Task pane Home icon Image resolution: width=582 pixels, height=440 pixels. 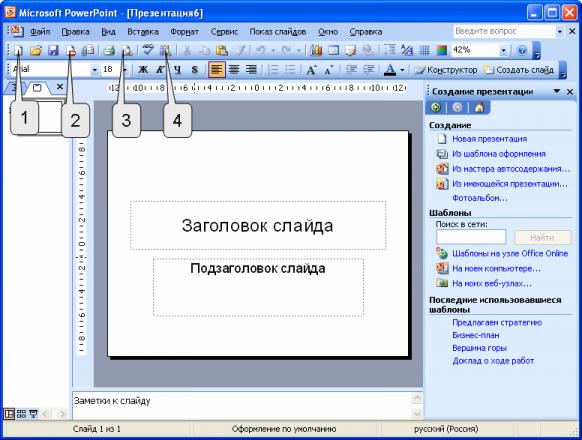479,108
